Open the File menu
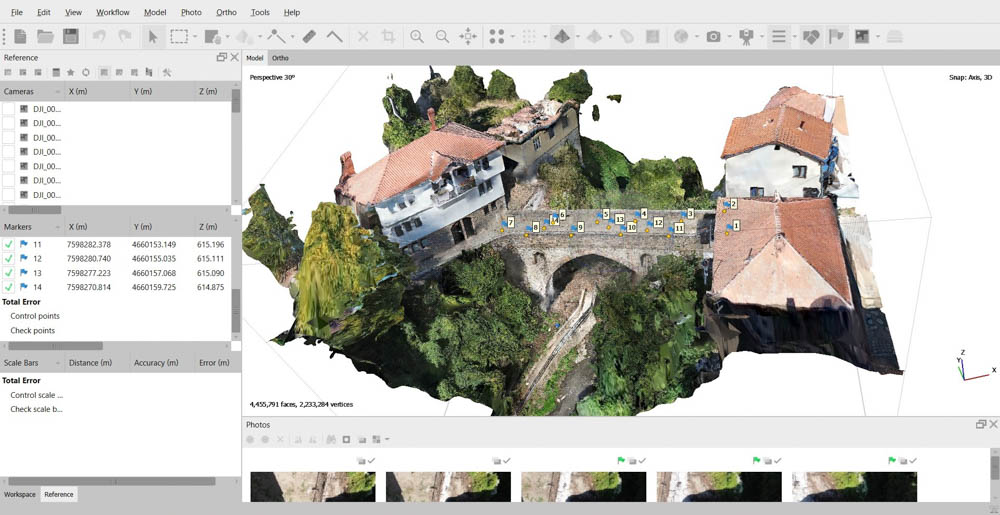 tap(17, 12)
